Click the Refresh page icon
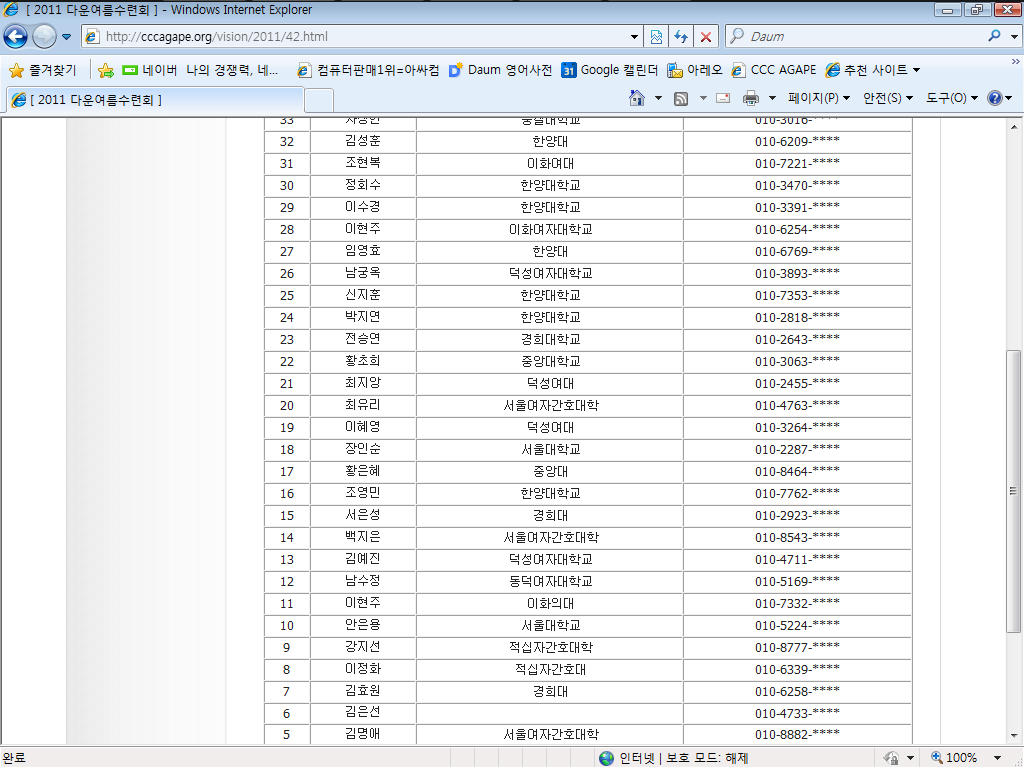The width and height of the screenshot is (1024, 768). click(681, 37)
